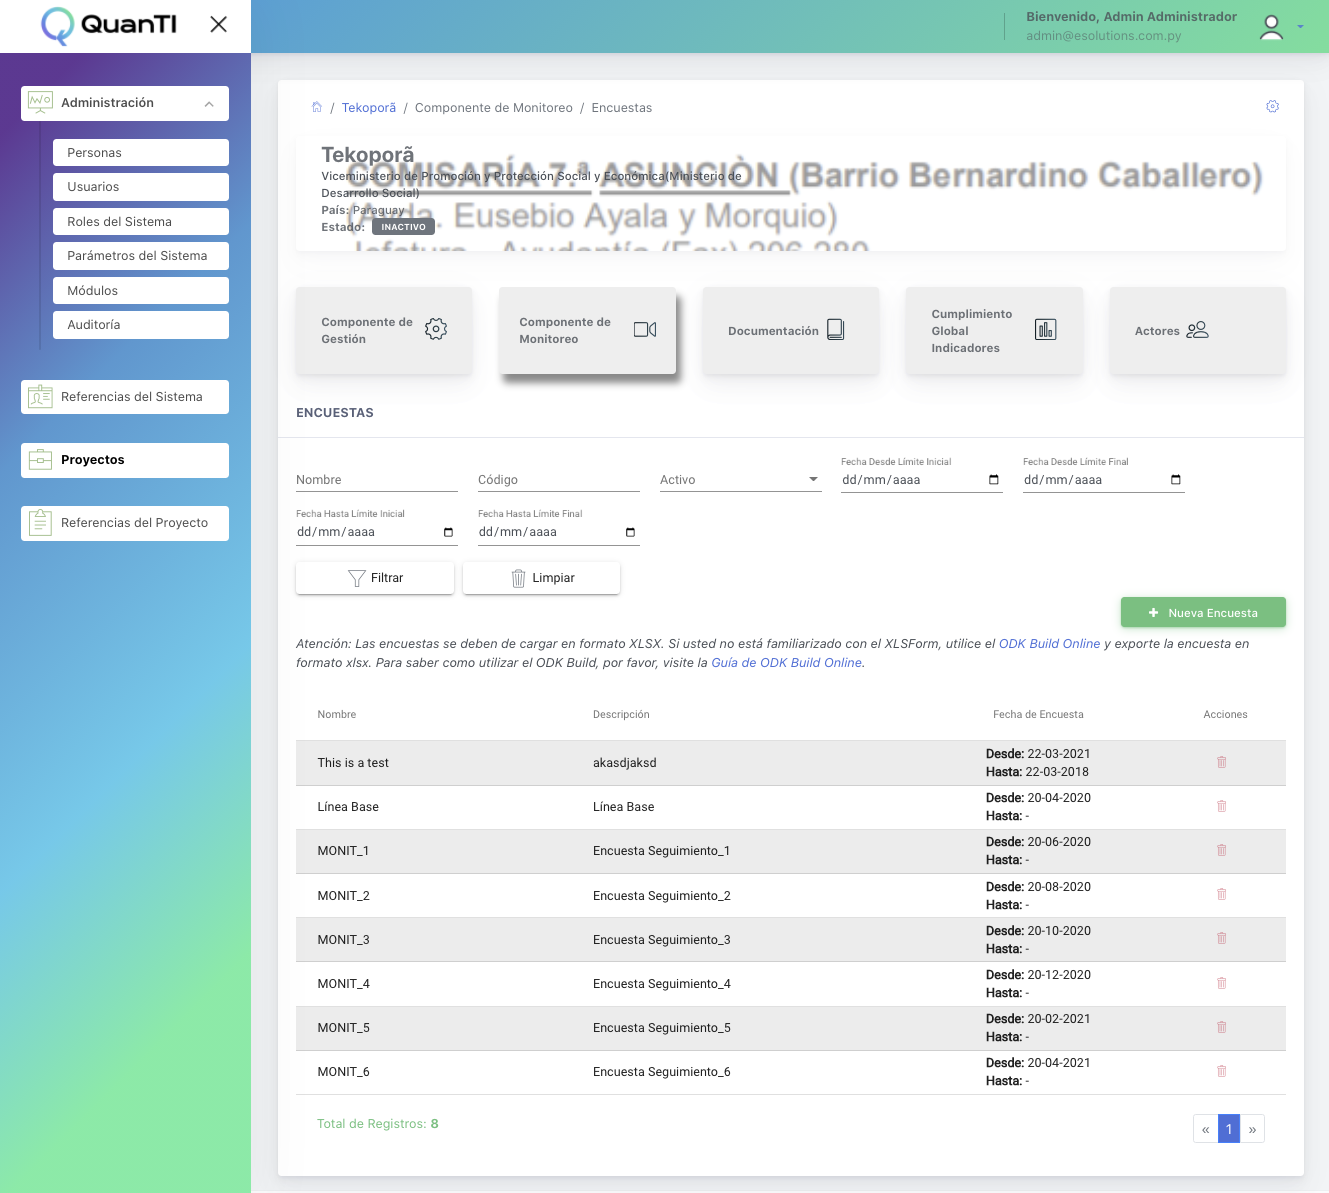Delete the MONIT_2 survey
Image resolution: width=1329 pixels, height=1193 pixels.
point(1221,894)
